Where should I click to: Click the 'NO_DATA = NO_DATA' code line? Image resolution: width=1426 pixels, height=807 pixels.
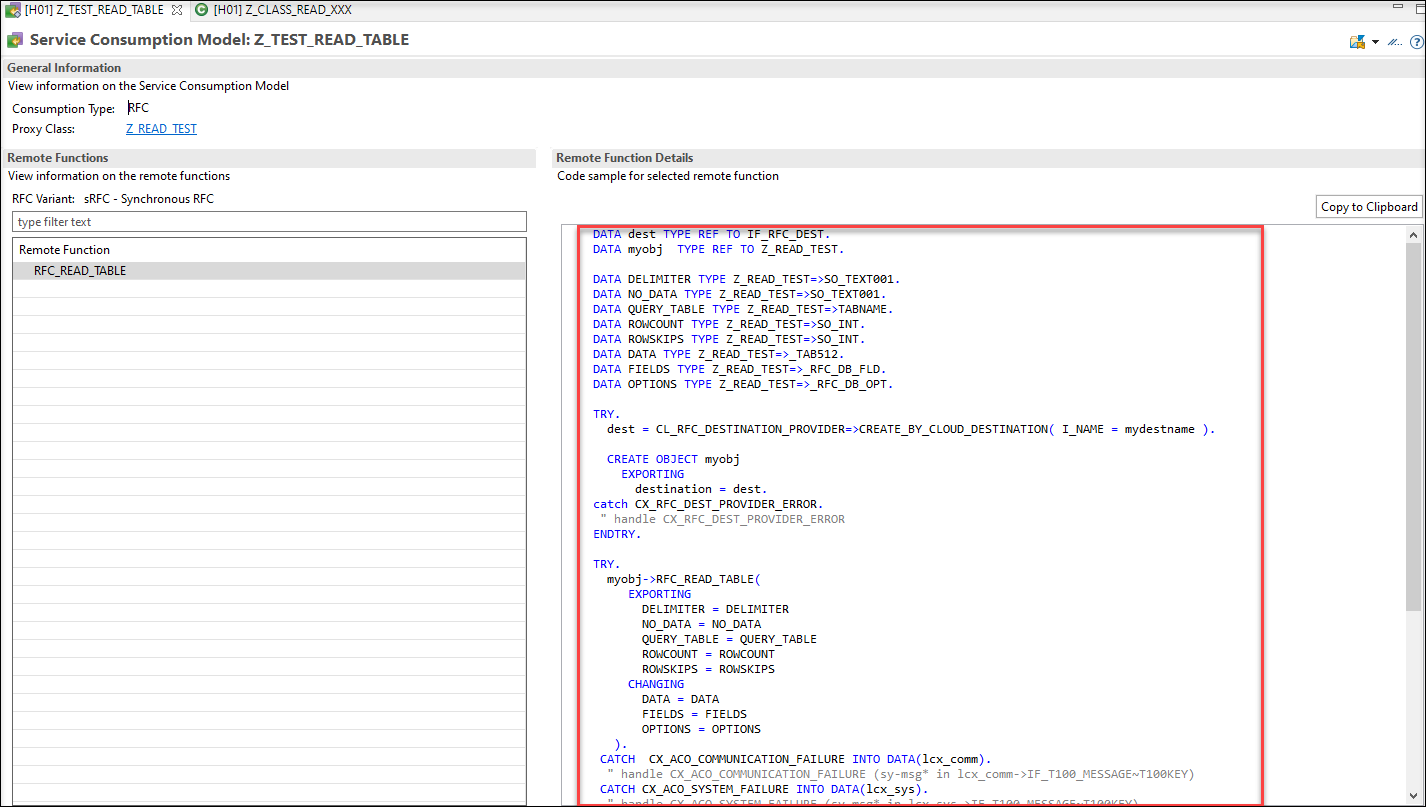[x=701, y=624]
